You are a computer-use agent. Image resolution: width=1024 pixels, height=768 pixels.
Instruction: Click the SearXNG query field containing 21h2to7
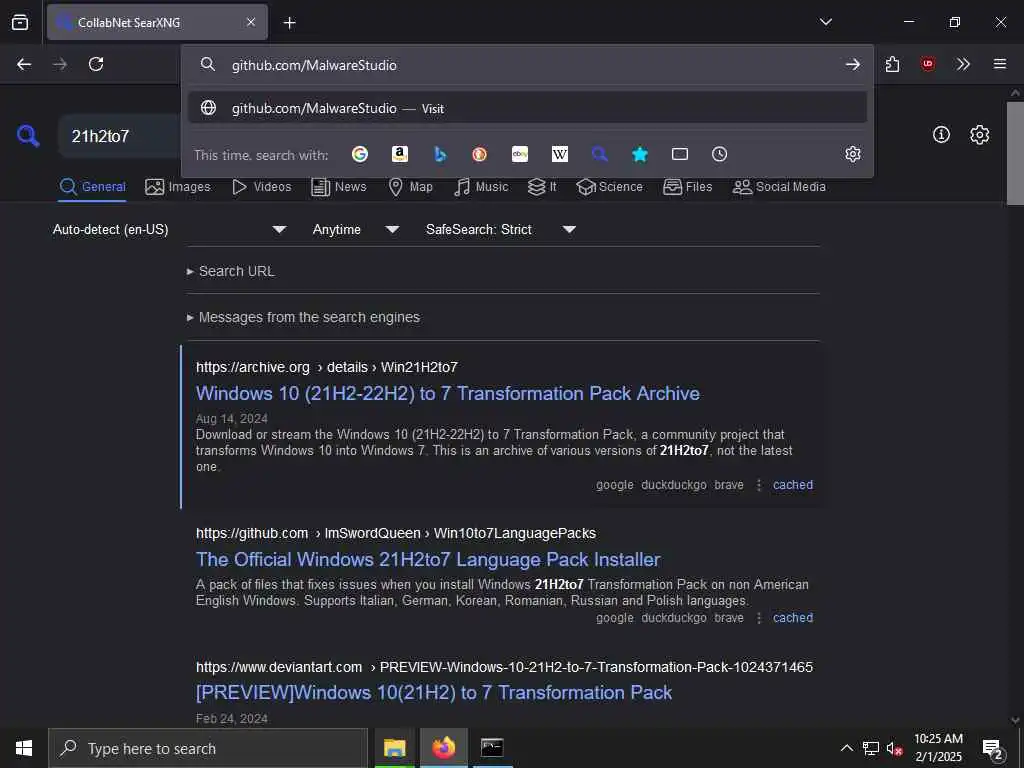click(x=120, y=136)
